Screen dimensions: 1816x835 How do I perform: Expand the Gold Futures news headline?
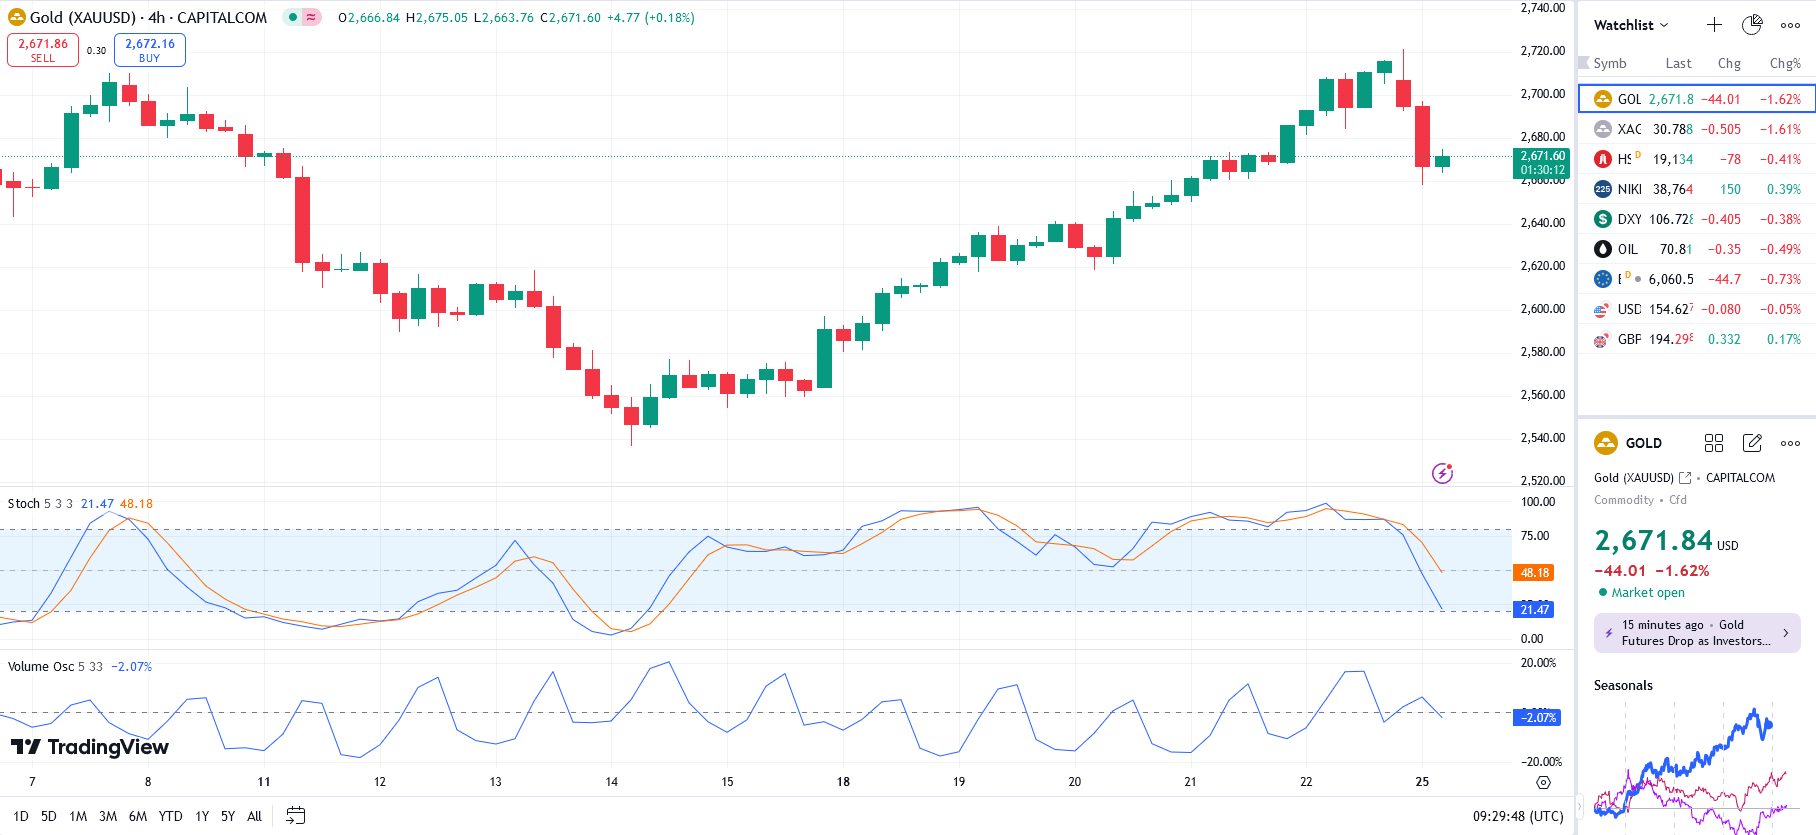point(1697,633)
